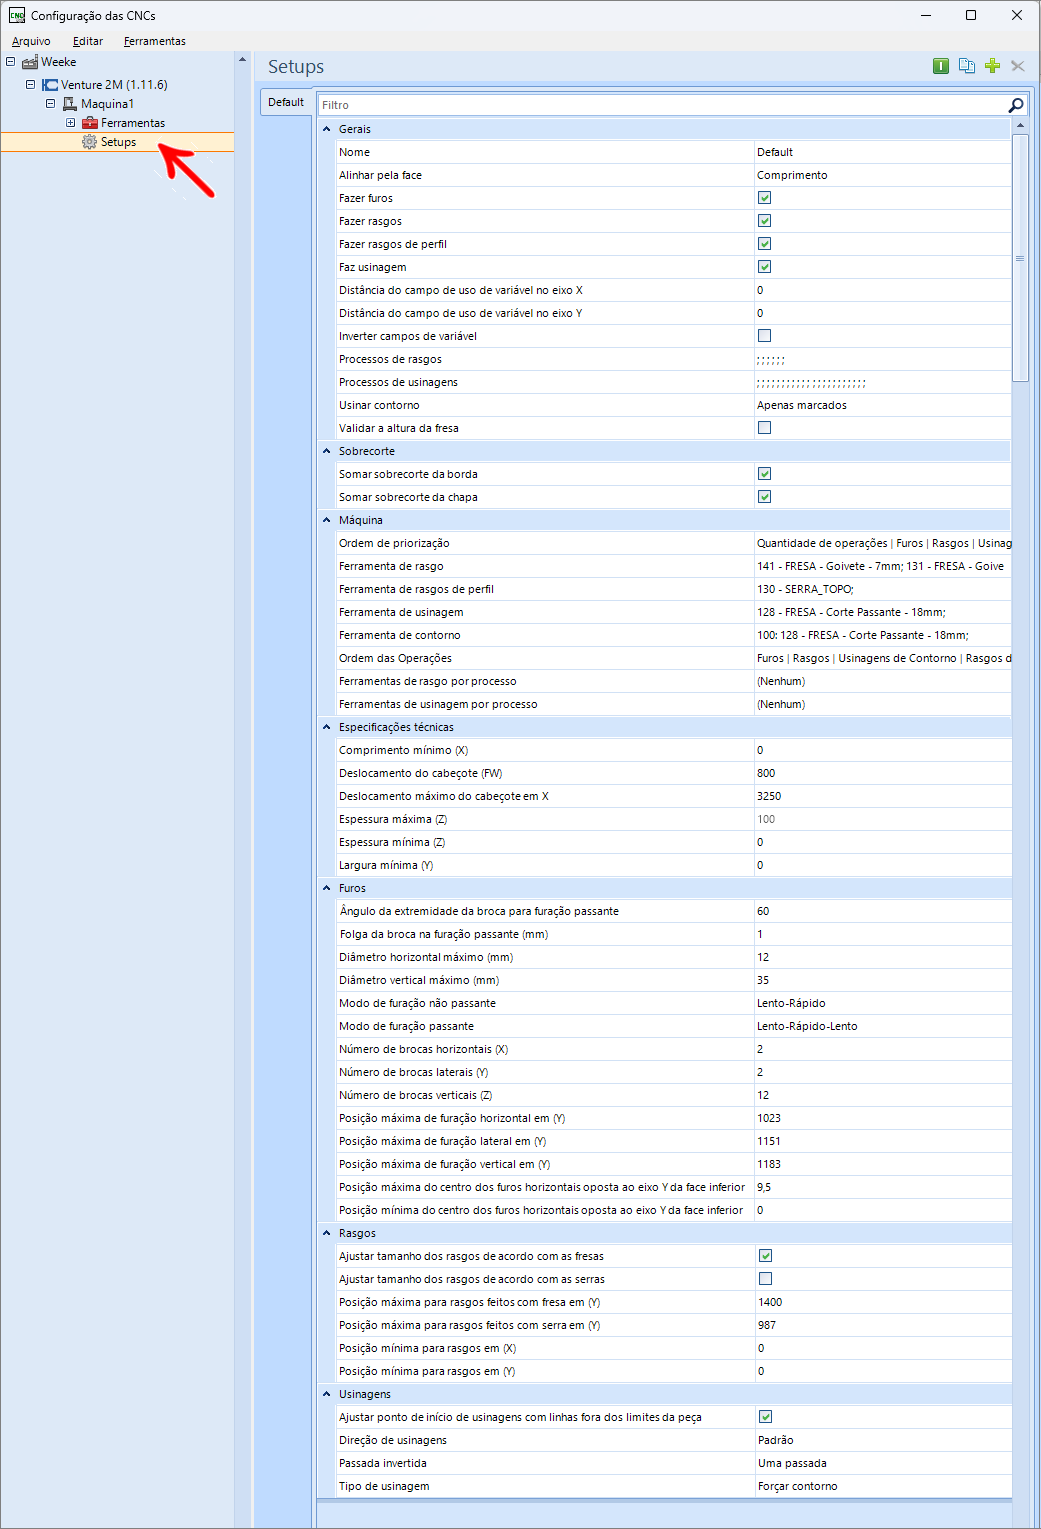Disable the Faz usinagem checkbox
The height and width of the screenshot is (1529, 1041).
[765, 267]
